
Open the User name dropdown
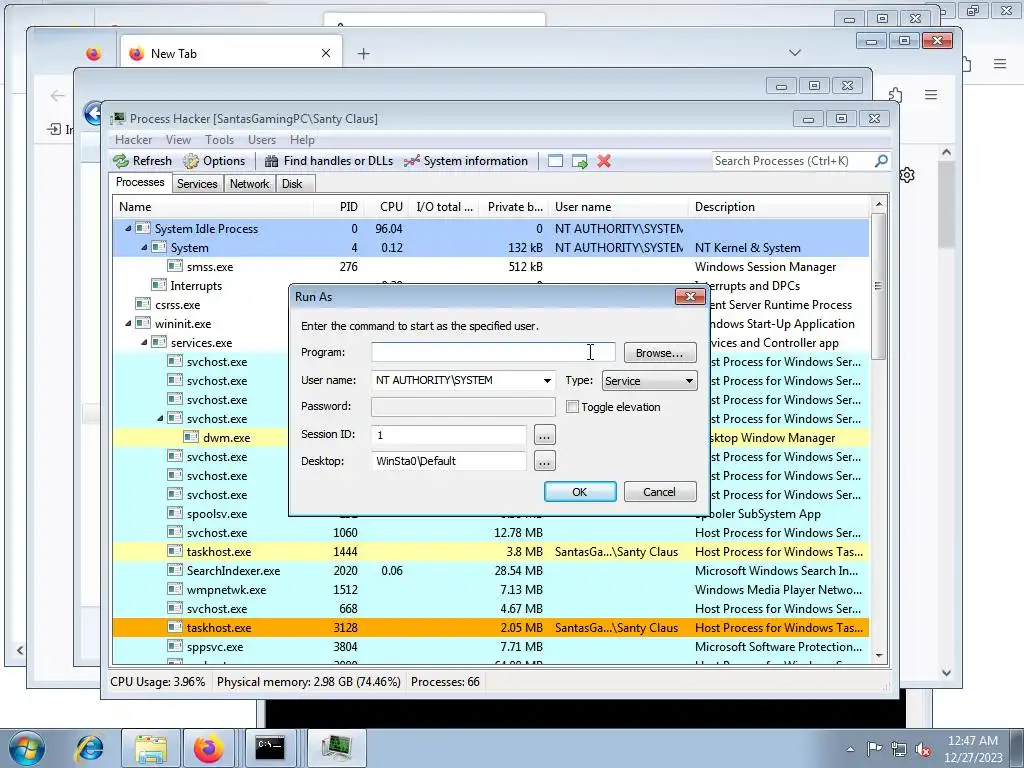(547, 381)
